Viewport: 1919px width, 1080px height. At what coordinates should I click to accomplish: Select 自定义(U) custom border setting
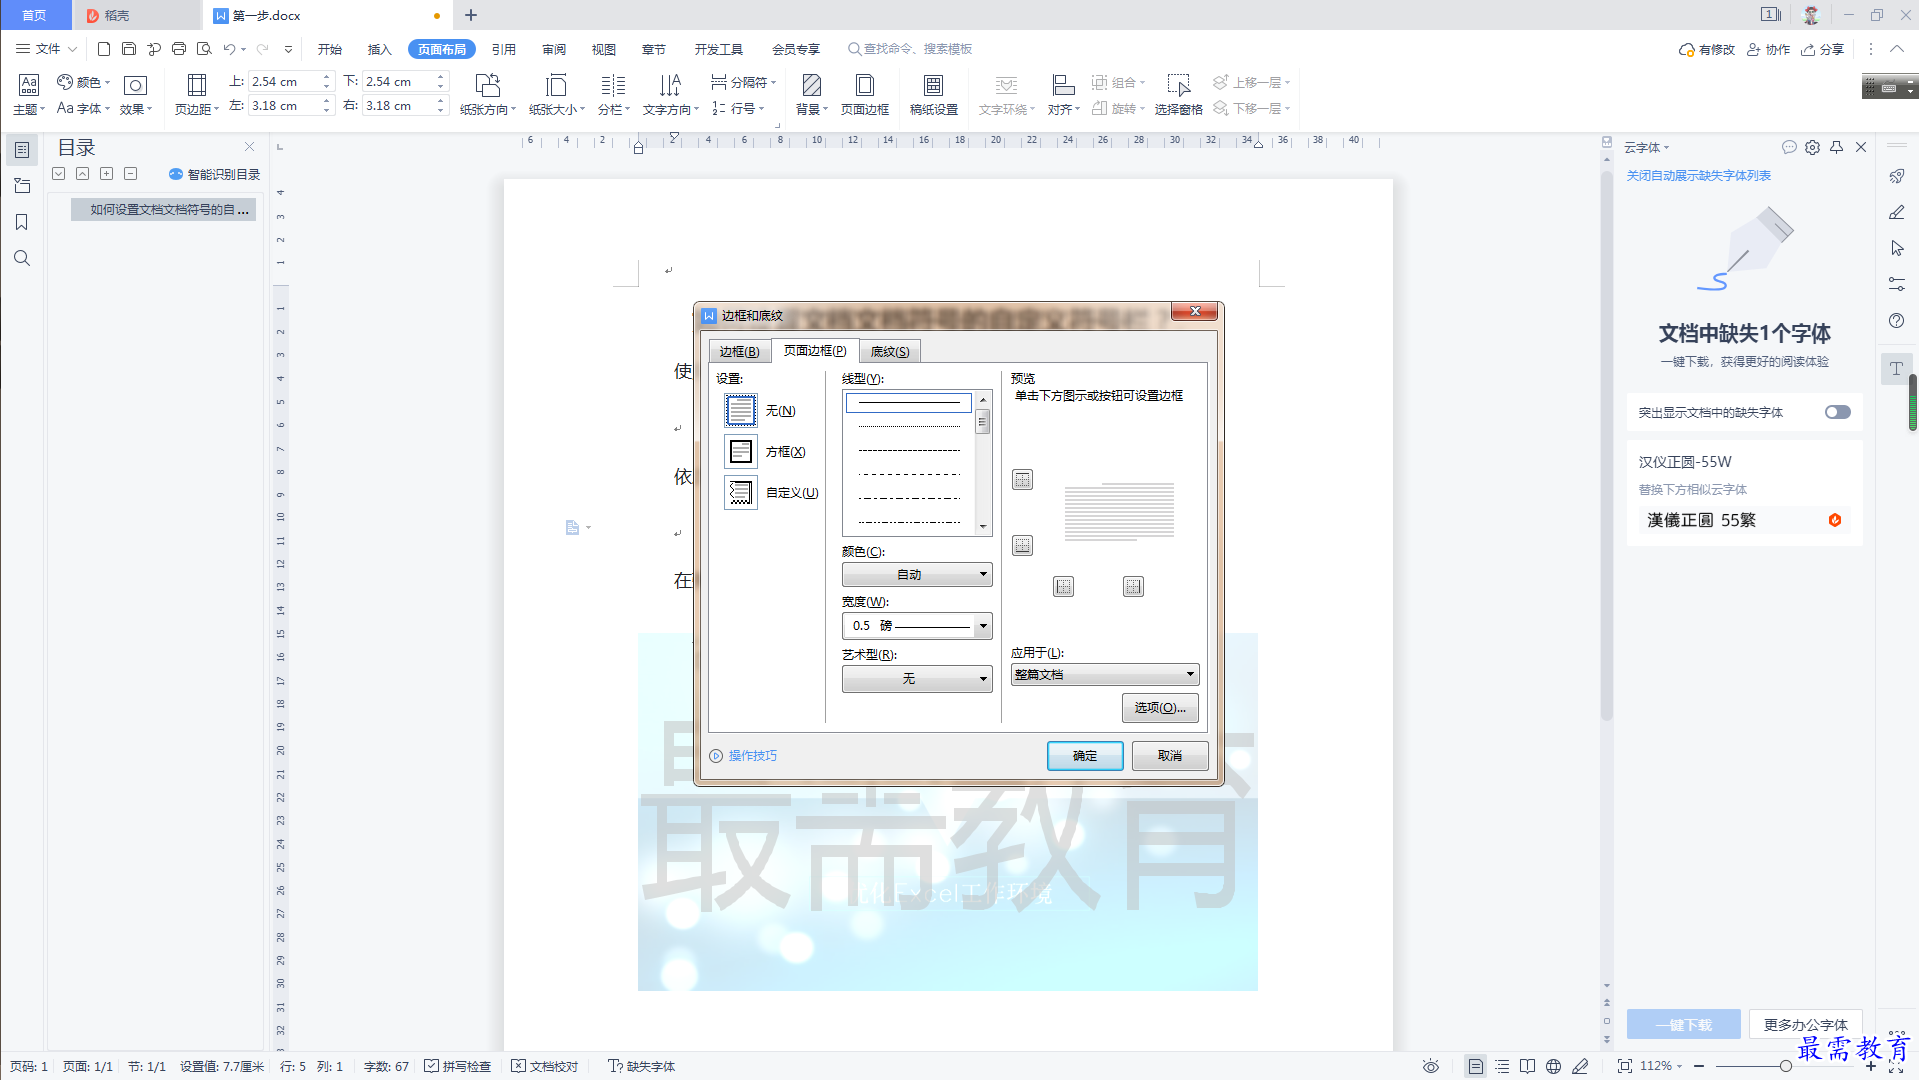pos(741,493)
